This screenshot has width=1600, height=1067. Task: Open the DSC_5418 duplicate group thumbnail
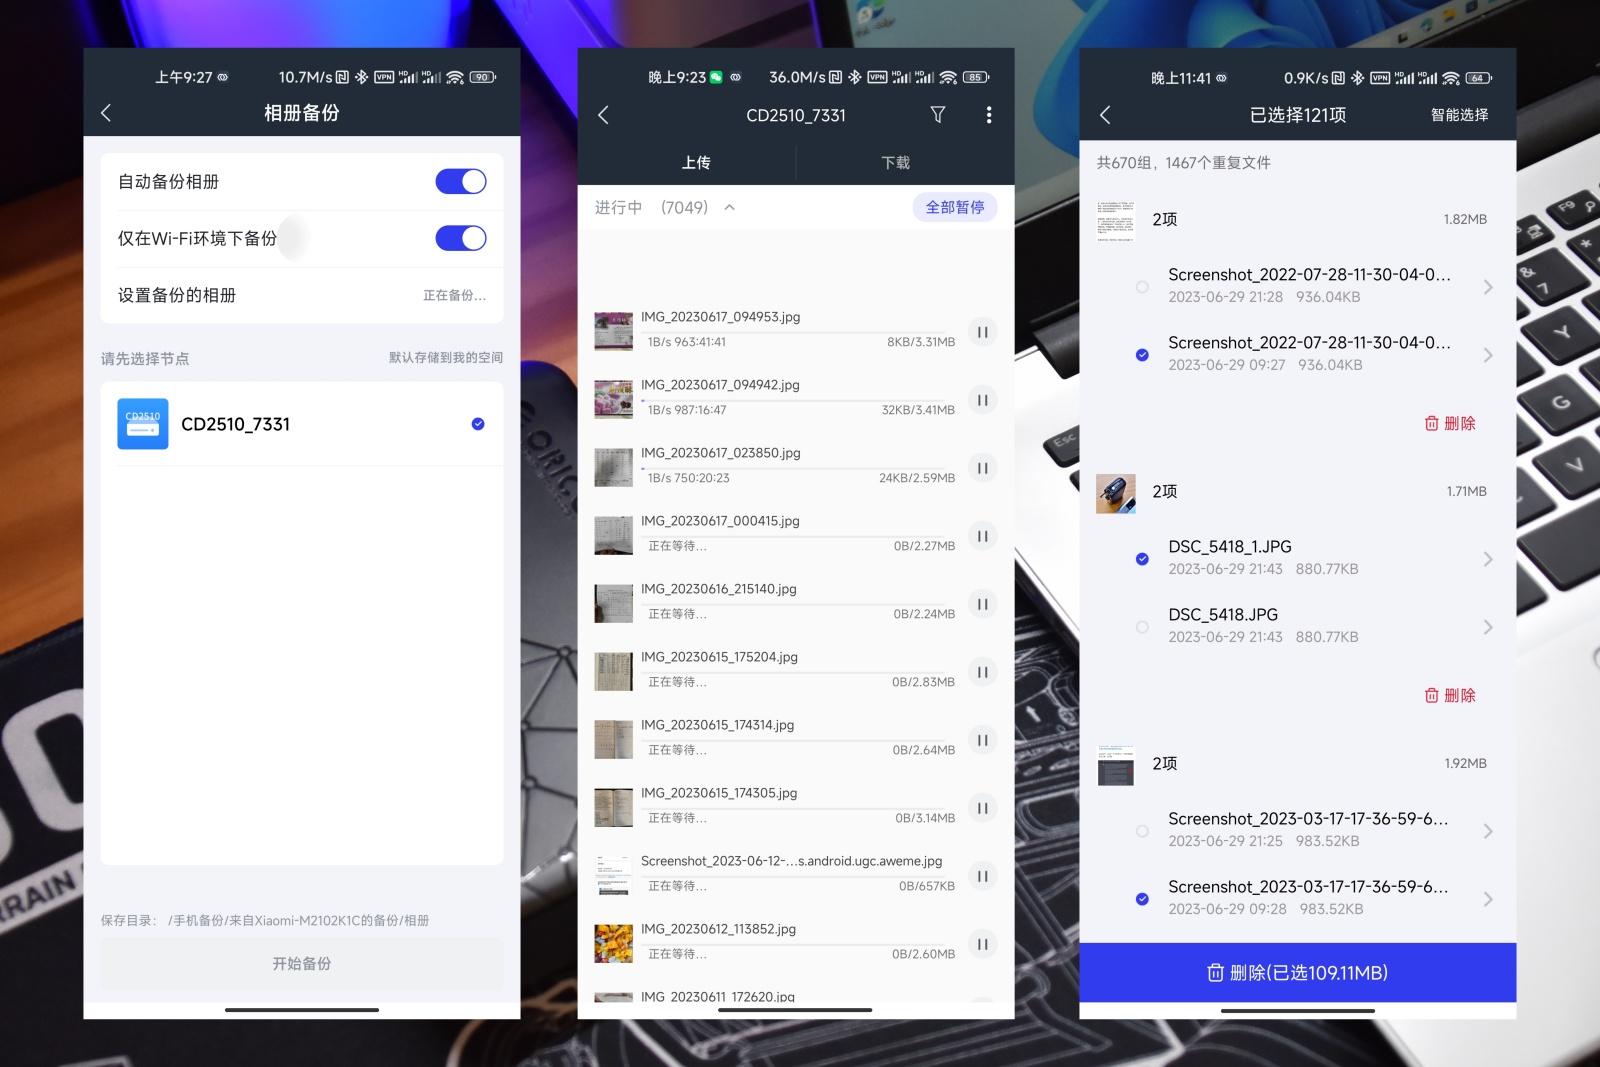[x=1116, y=493]
